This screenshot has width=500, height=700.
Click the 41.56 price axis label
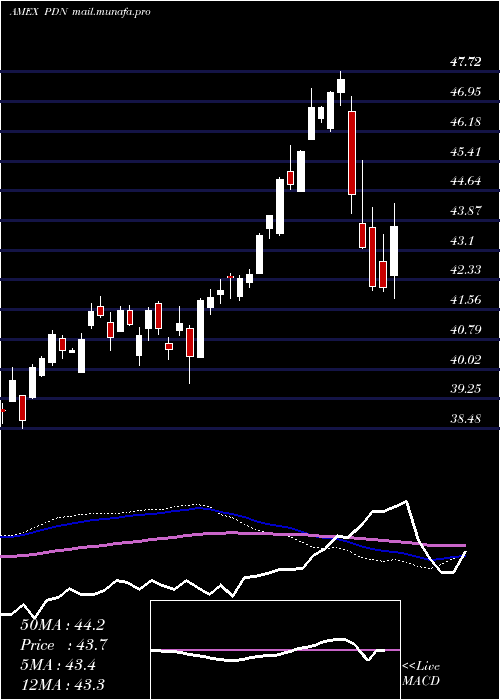point(466,300)
